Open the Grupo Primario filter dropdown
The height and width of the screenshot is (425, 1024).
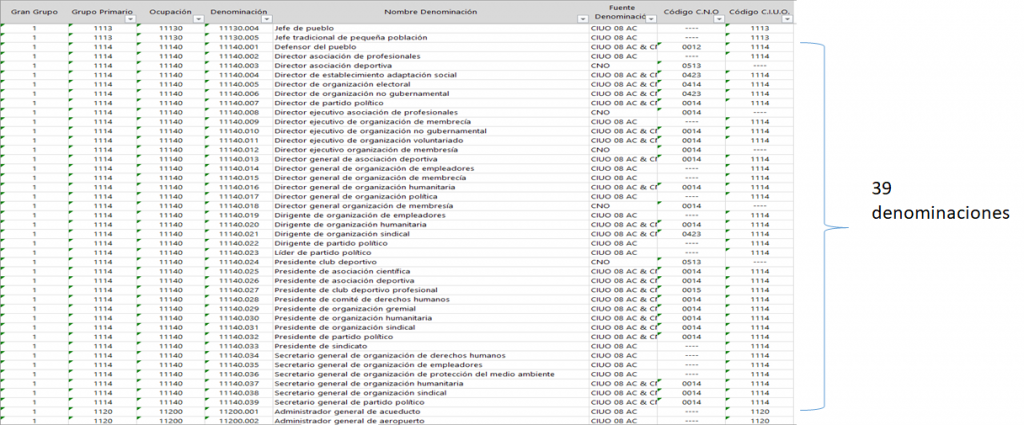(x=130, y=20)
